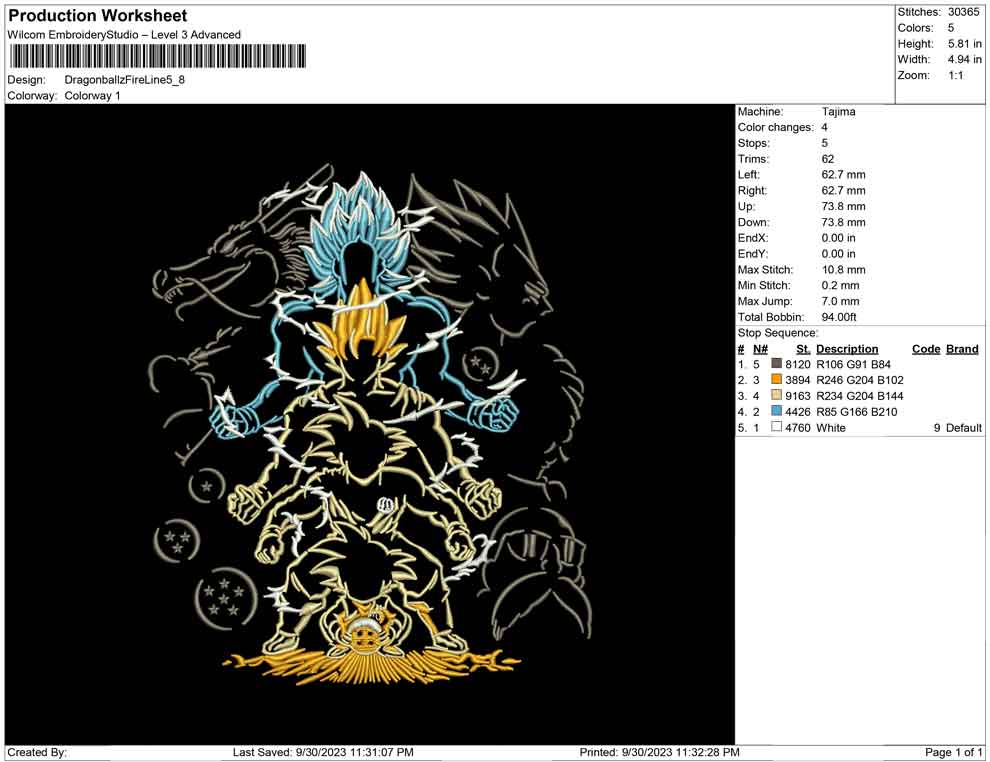Click the "Stops:" label

[754, 143]
